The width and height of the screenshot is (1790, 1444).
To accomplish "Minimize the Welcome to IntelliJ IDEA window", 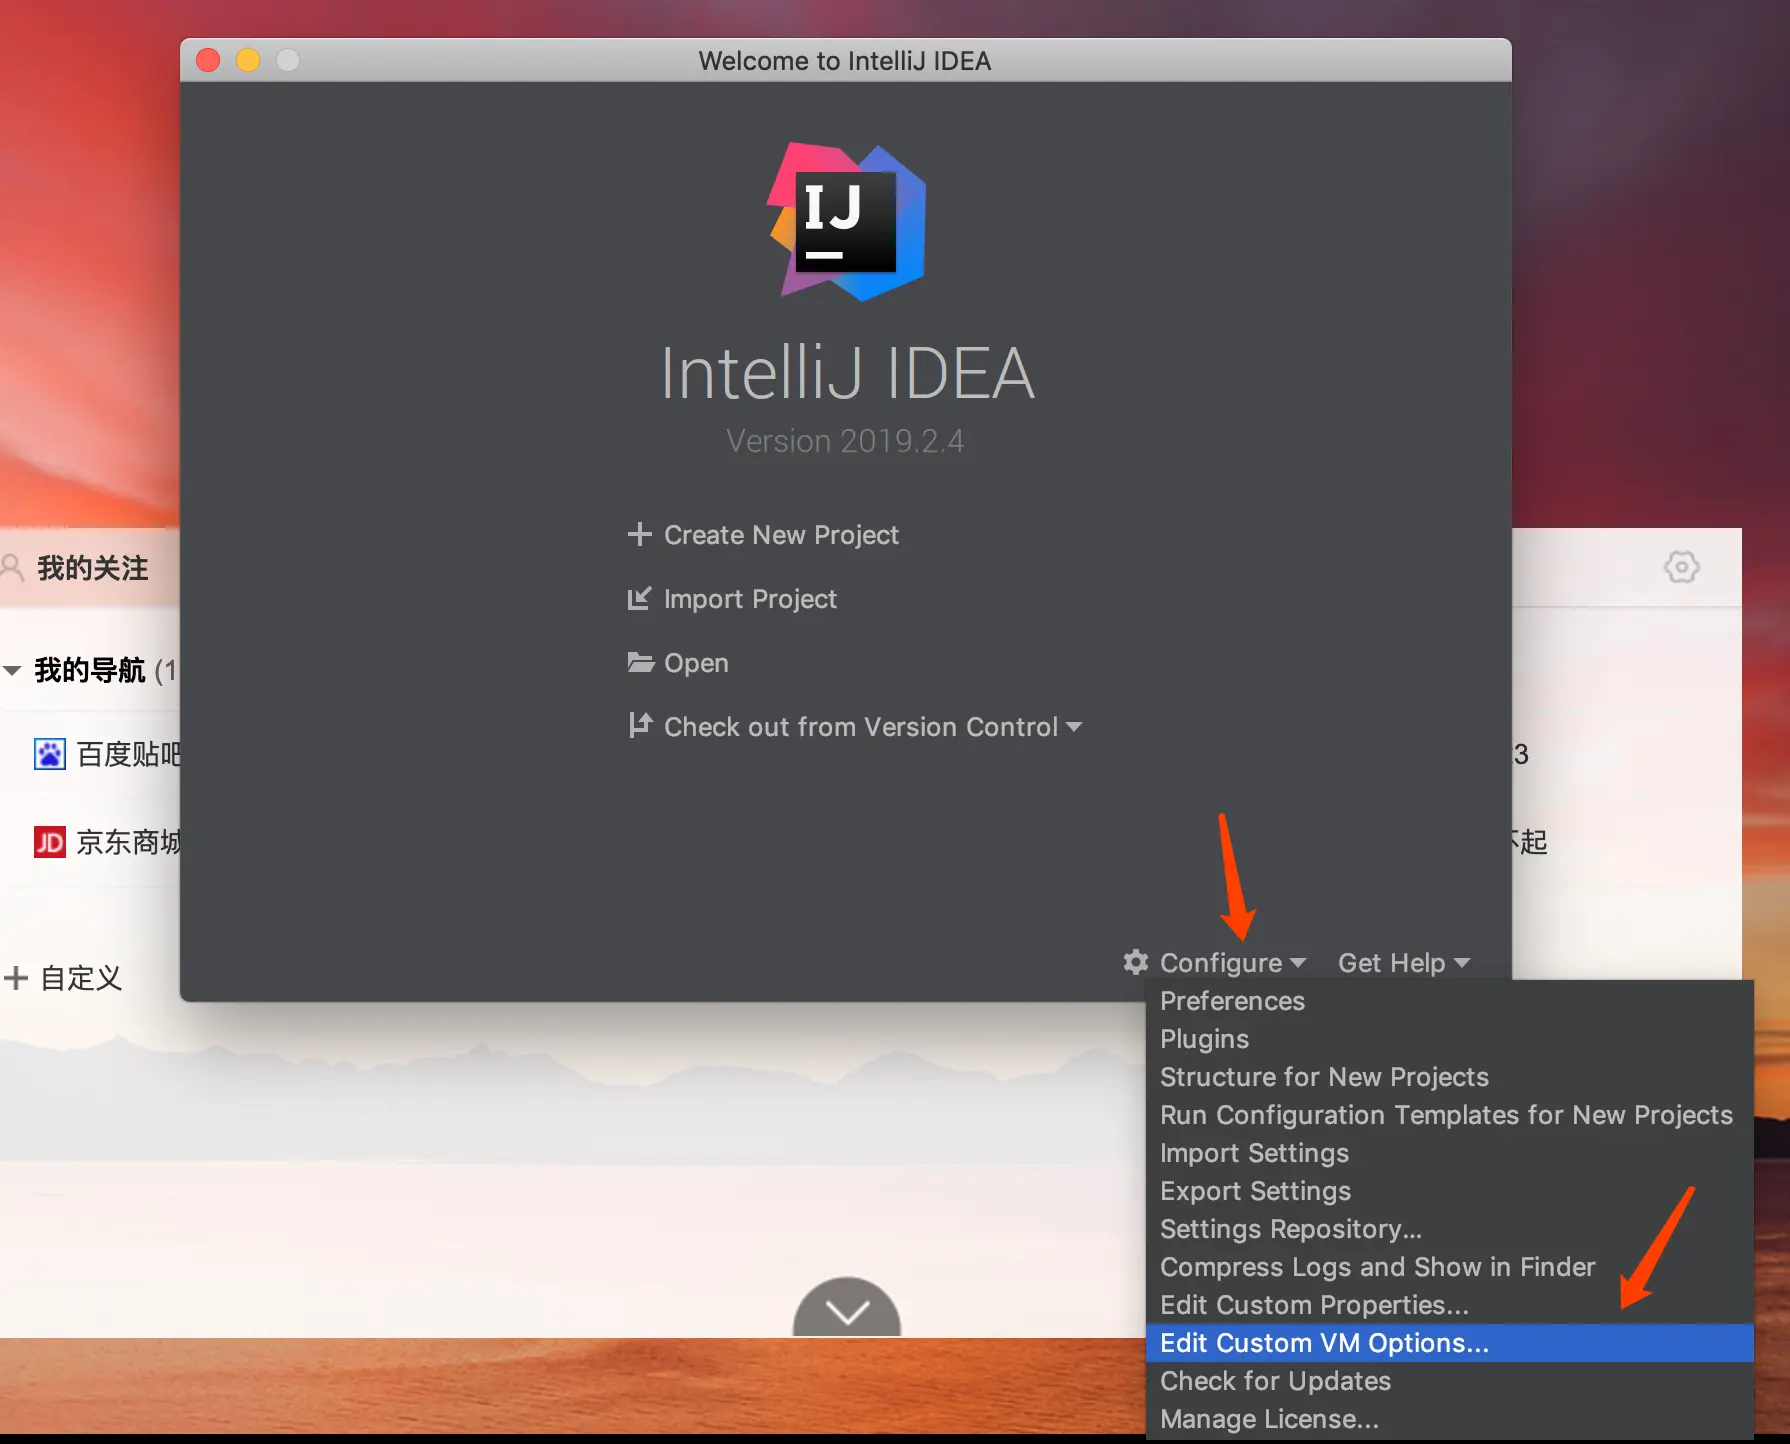I will point(248,60).
